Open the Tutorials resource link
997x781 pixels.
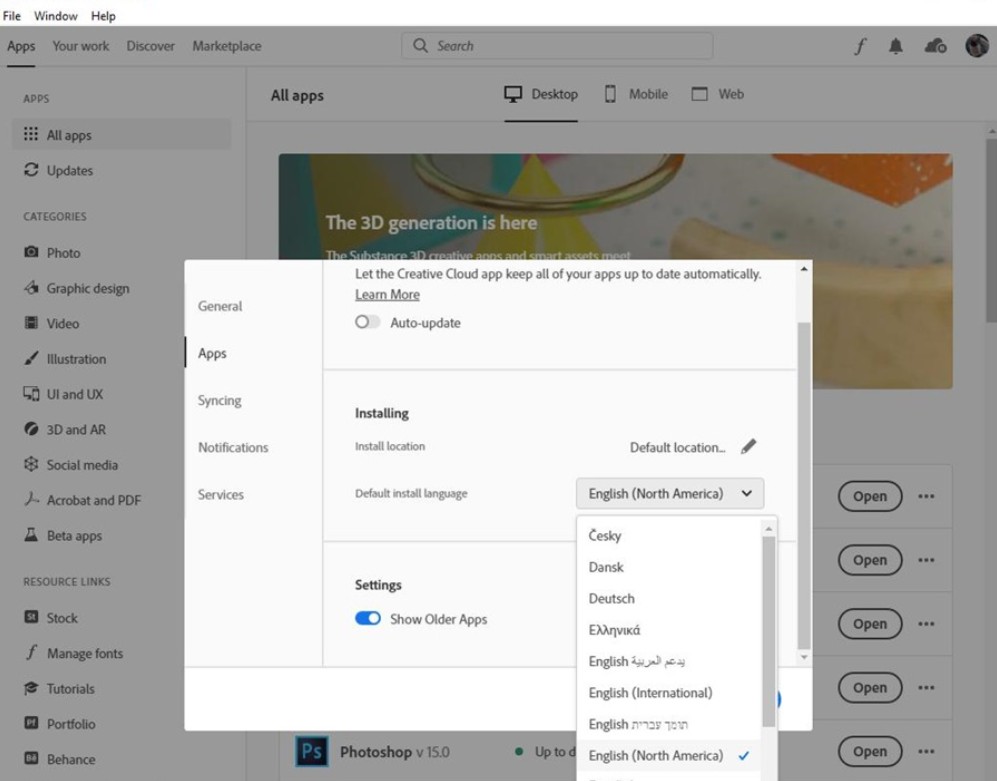59,689
